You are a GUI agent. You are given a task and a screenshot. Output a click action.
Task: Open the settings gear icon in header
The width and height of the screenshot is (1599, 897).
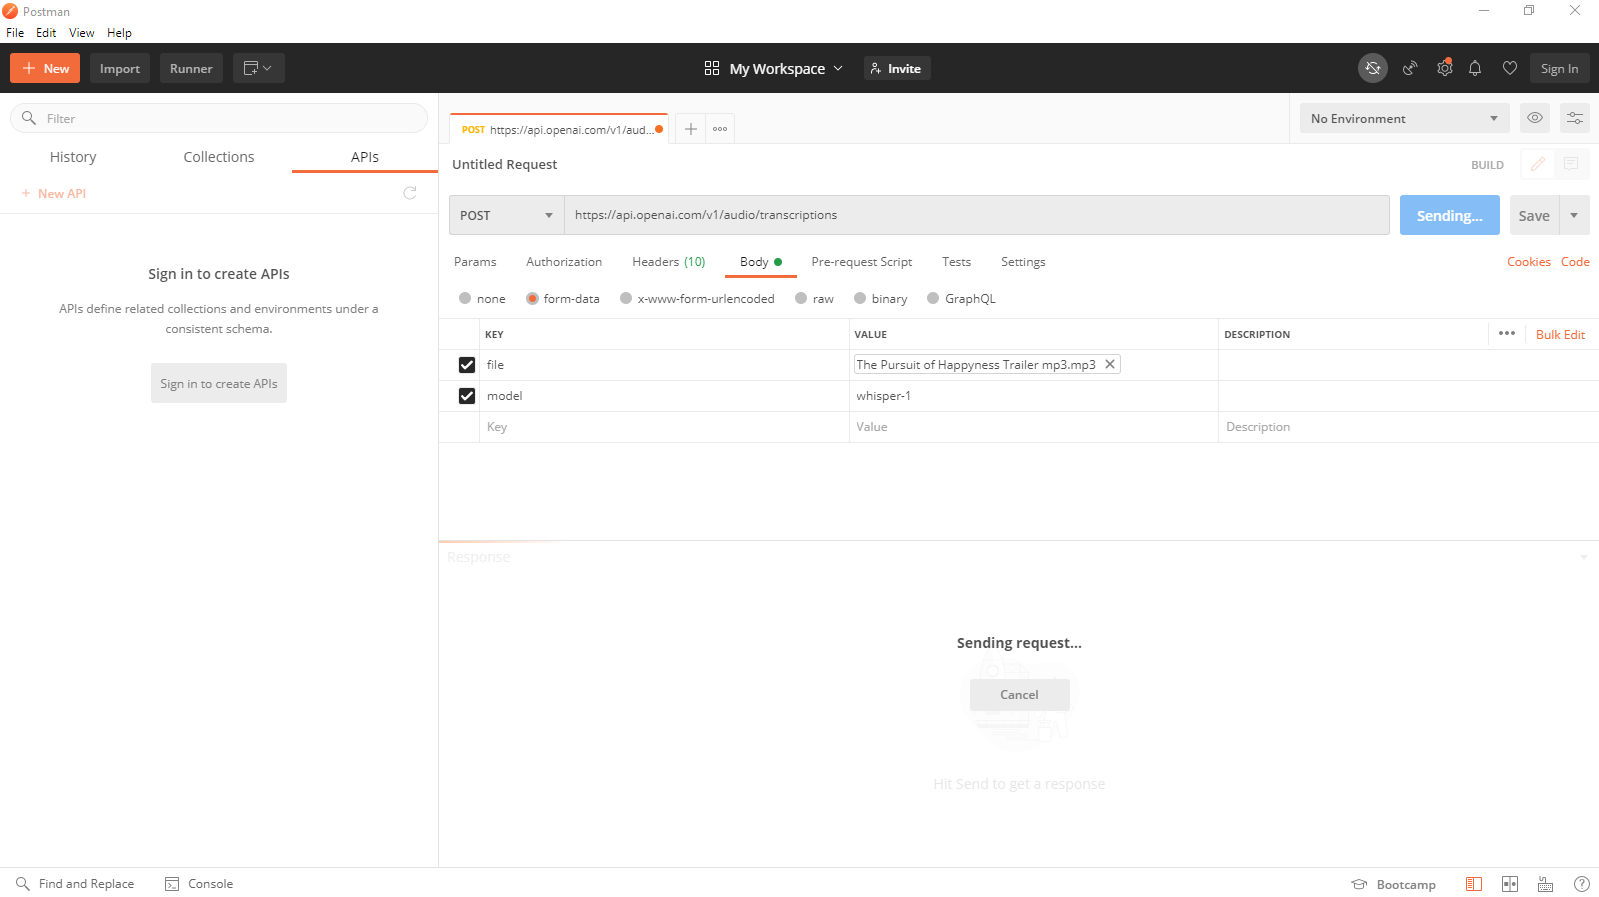pyautogui.click(x=1444, y=68)
